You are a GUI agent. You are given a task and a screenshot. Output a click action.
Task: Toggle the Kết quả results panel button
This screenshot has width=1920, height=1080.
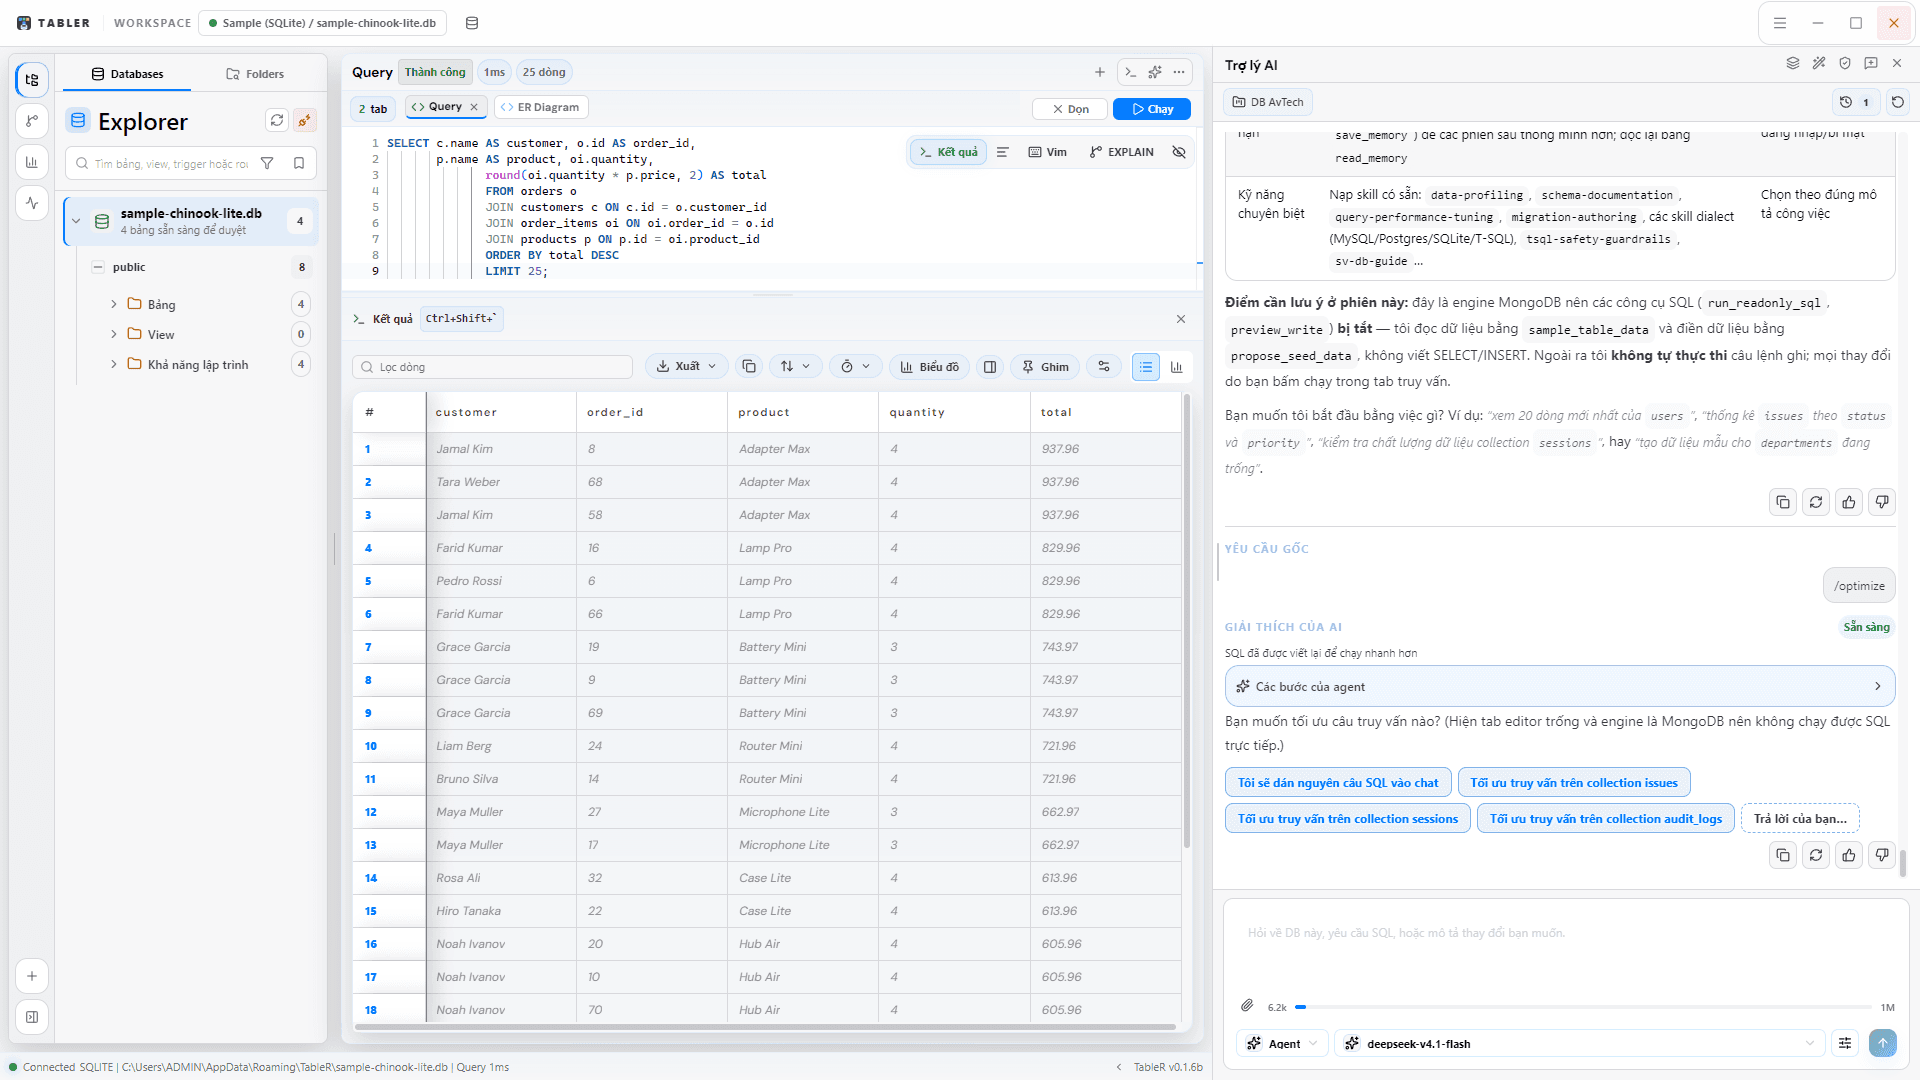click(x=948, y=152)
